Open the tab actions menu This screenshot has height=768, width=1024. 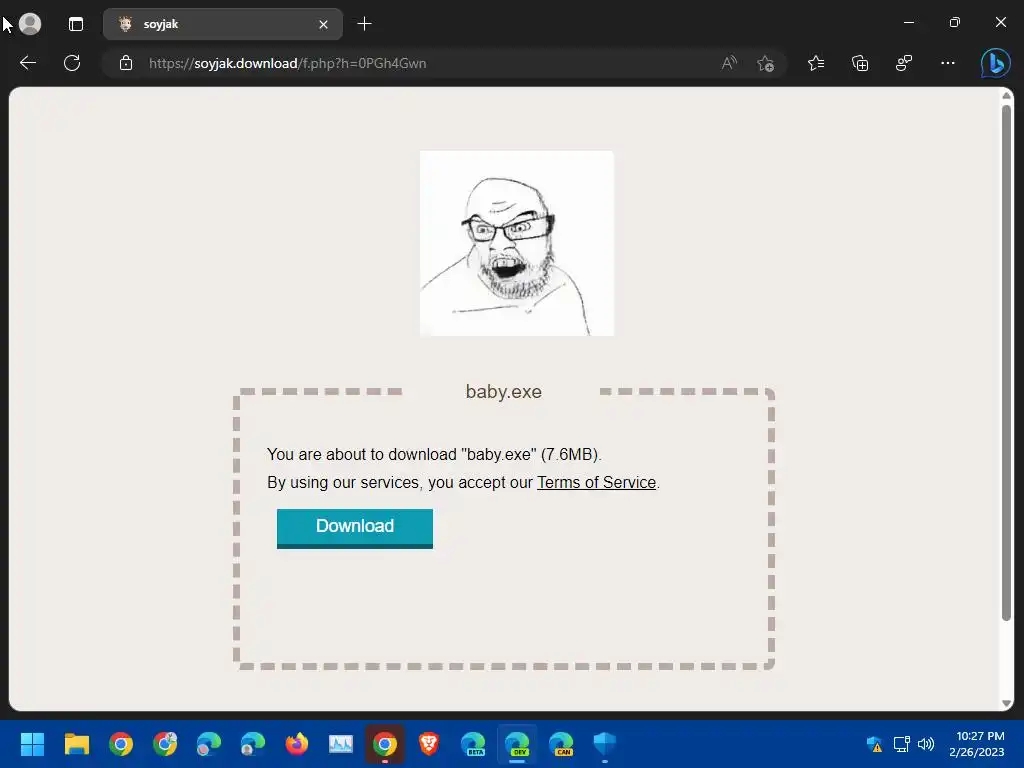tap(76, 24)
